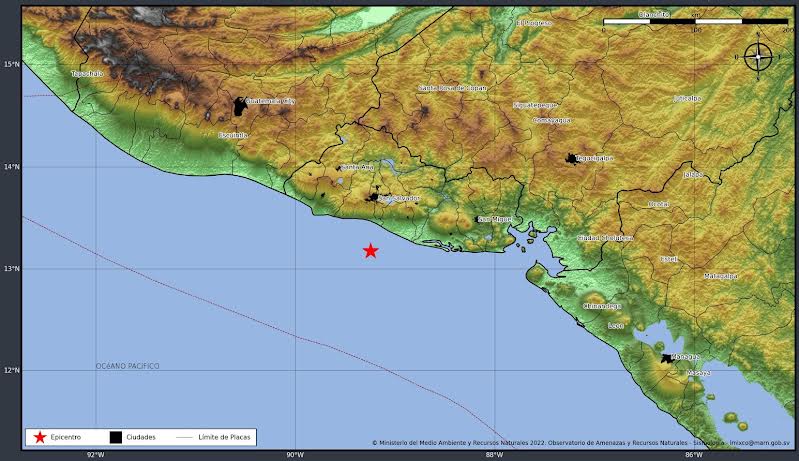The image size is (799, 461).
Task: Click the compass rose north indicator
Action: click(758, 57)
